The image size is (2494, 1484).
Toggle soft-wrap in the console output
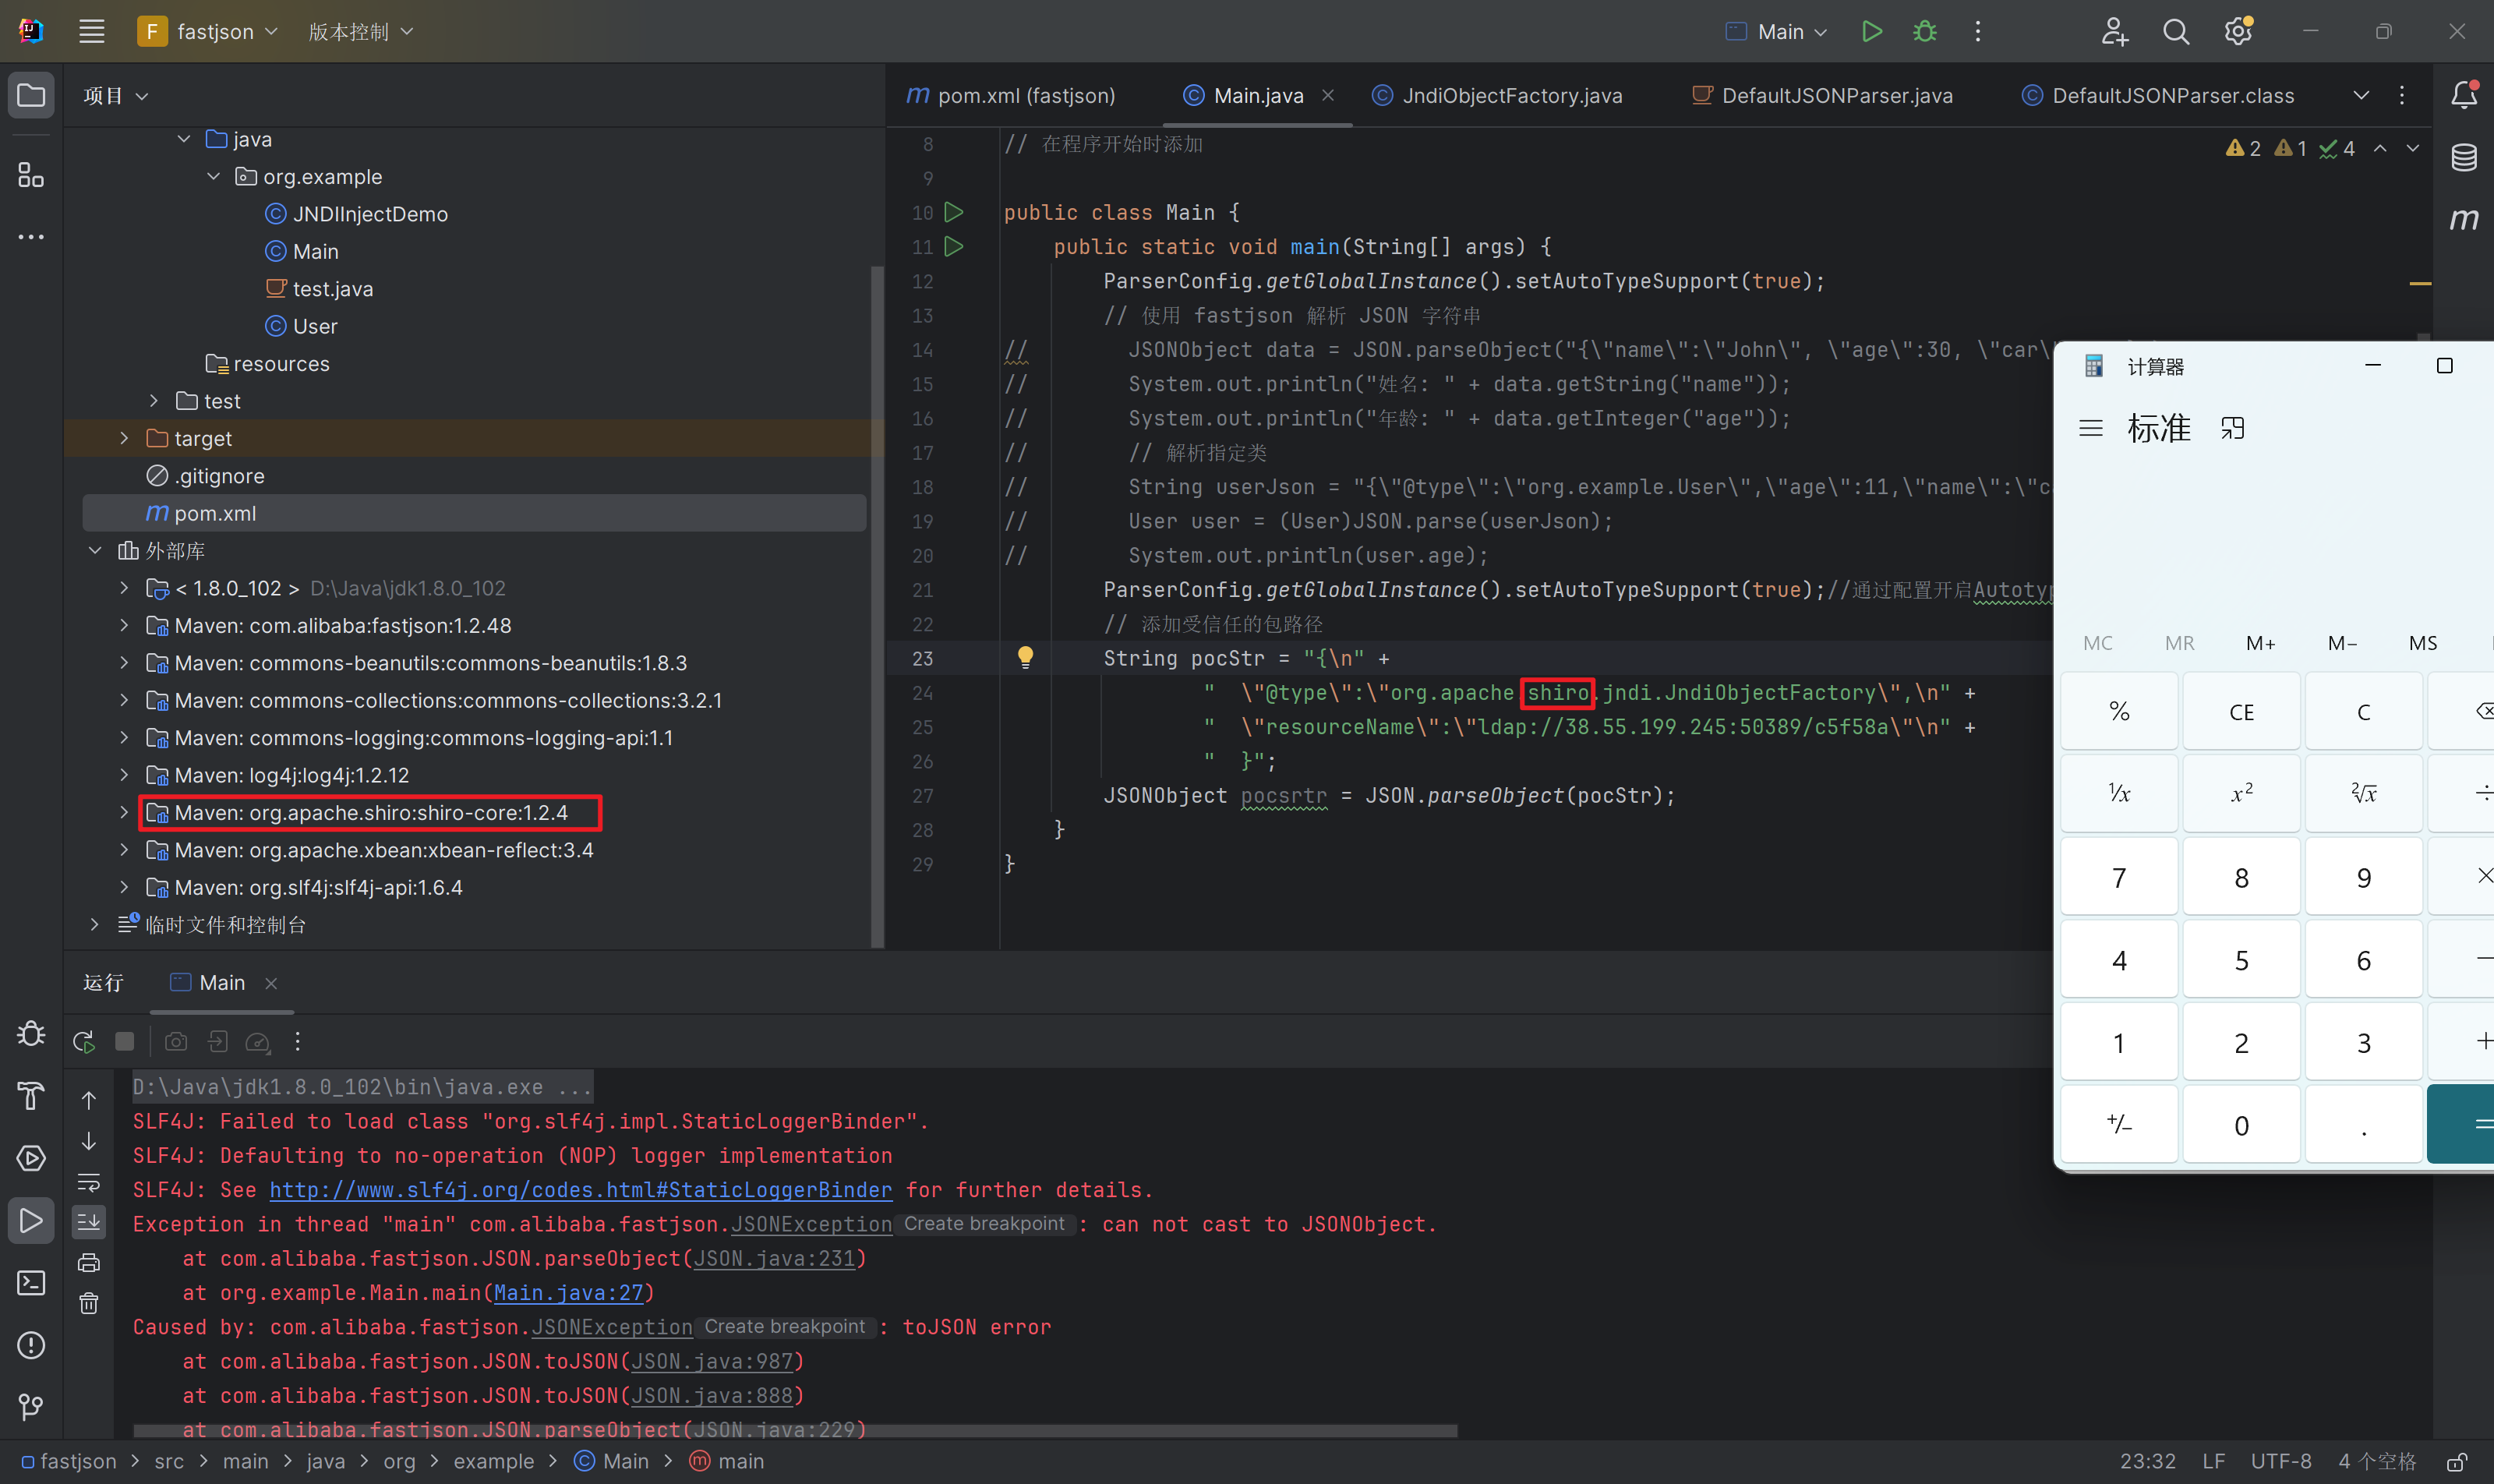89,1182
